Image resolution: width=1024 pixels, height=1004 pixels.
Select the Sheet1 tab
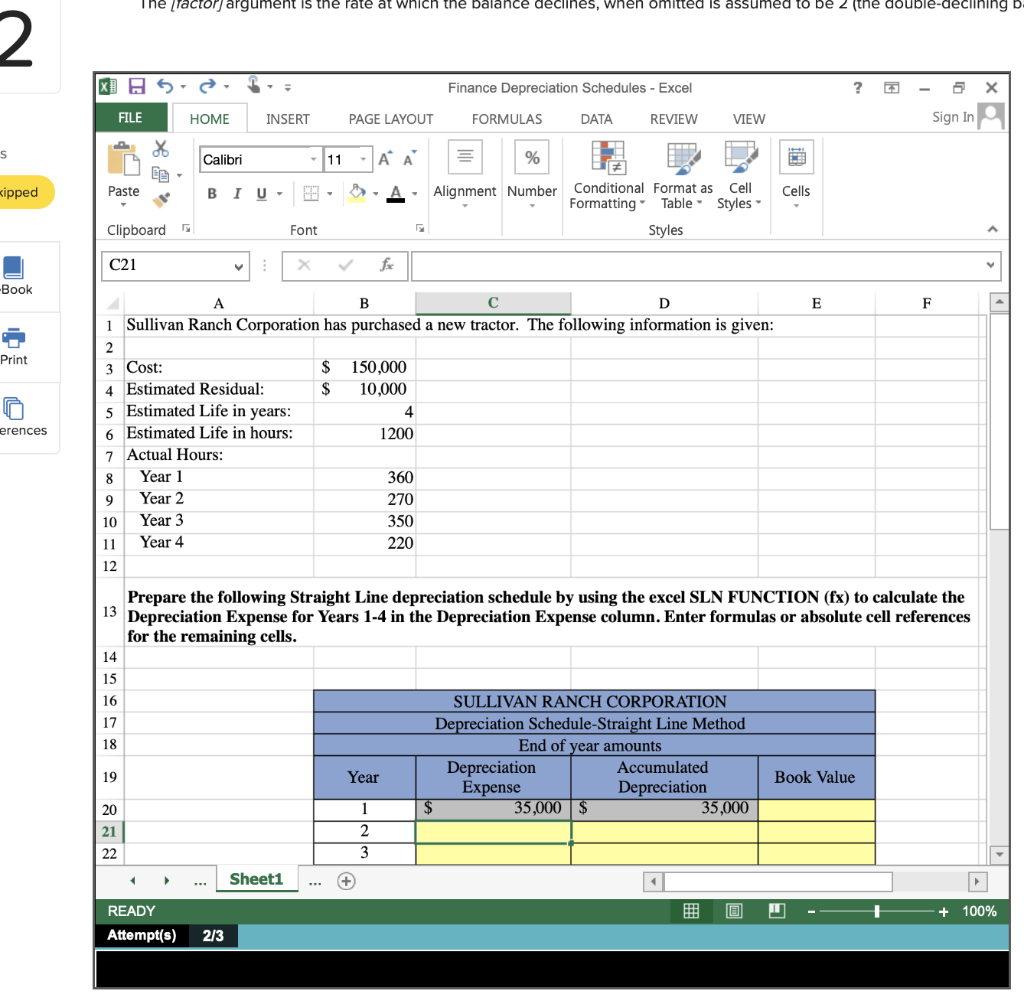[256, 879]
